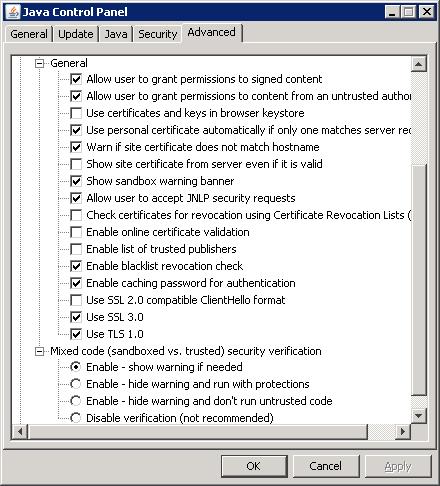Click the 'General' tree node label
Viewport: 440px width, 486px height.
(69, 63)
